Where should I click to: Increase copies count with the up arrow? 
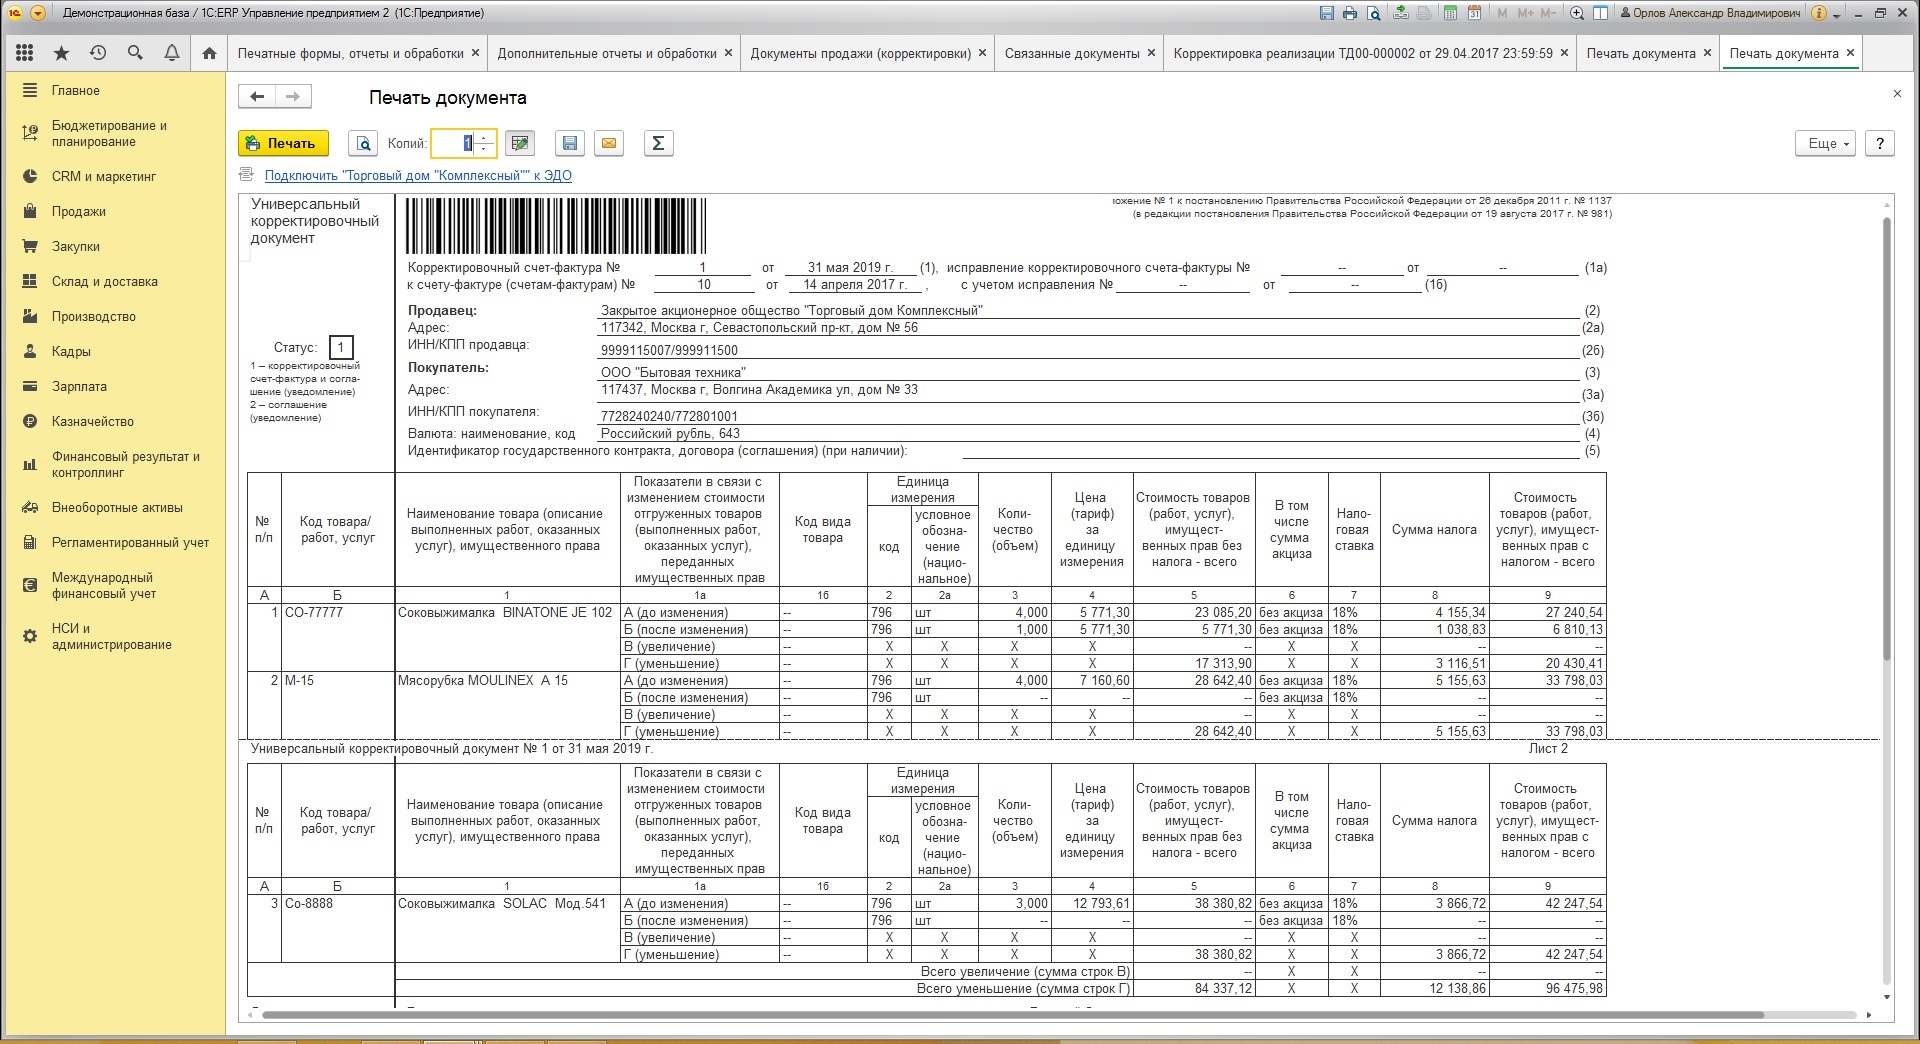tap(485, 138)
